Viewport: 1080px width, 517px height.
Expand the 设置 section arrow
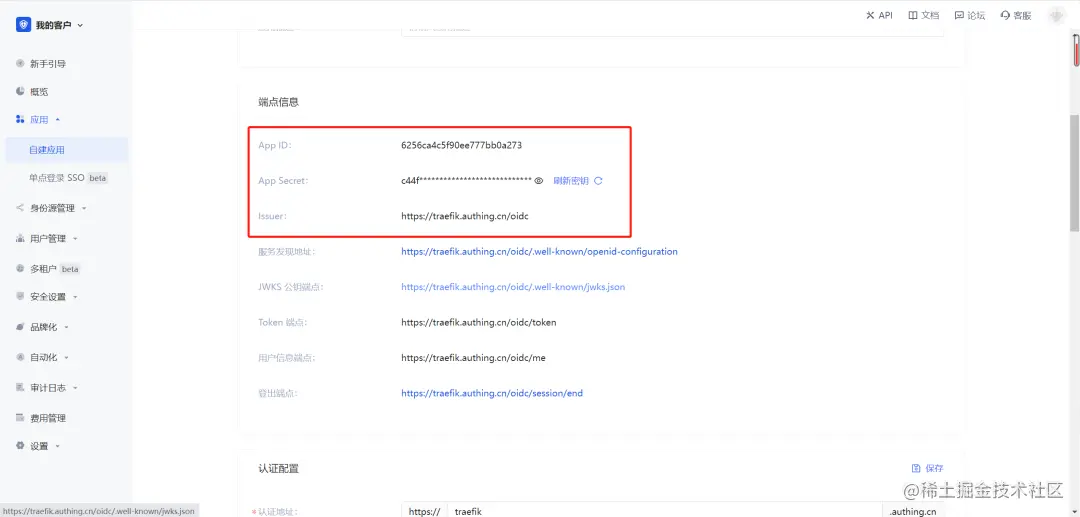[x=57, y=446]
